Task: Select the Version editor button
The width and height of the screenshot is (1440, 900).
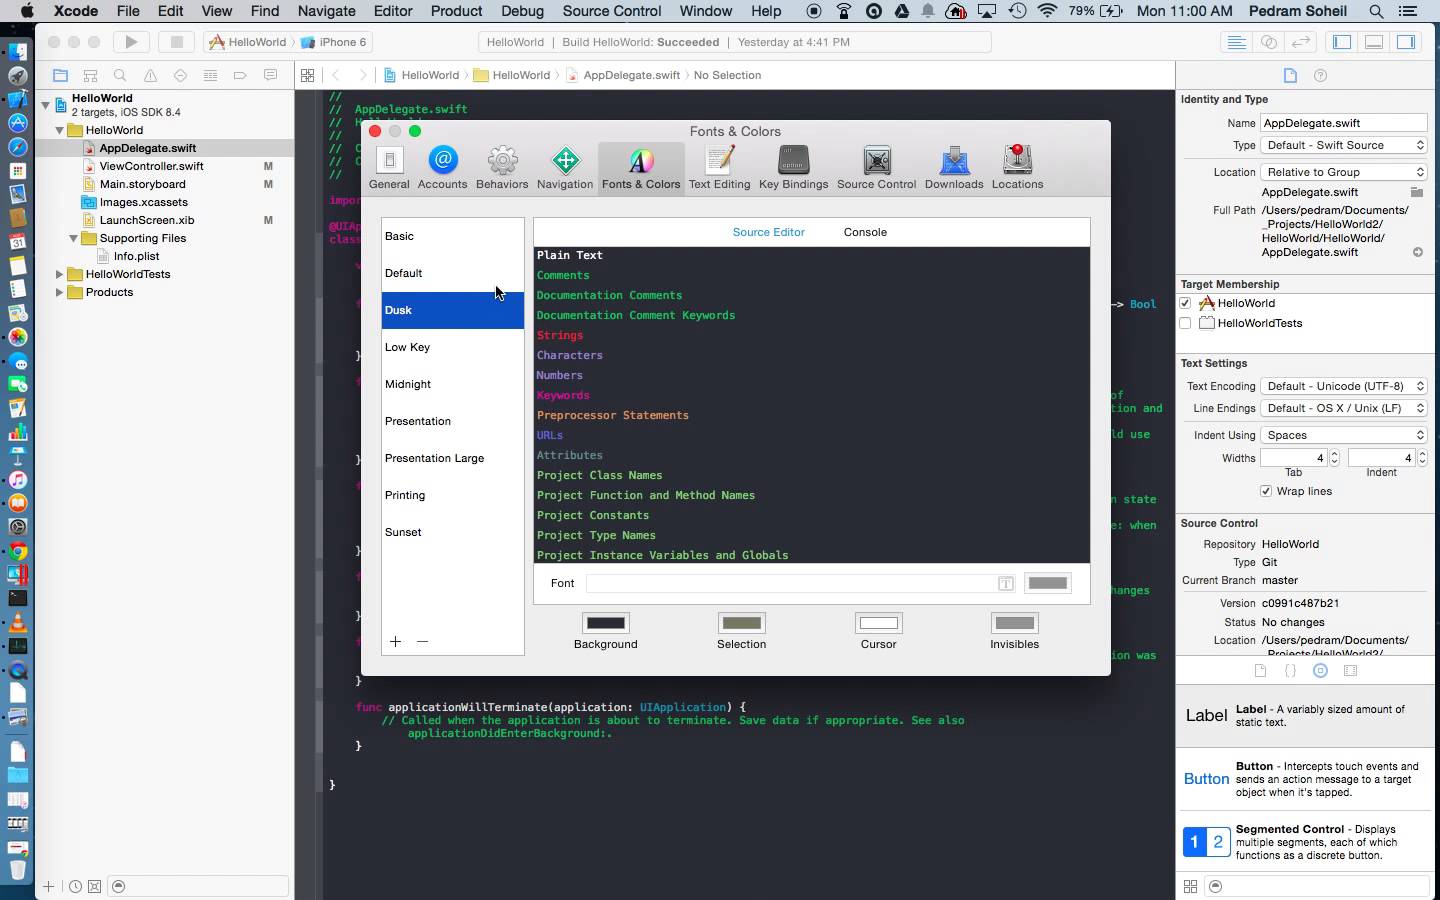Action: 1301,42
